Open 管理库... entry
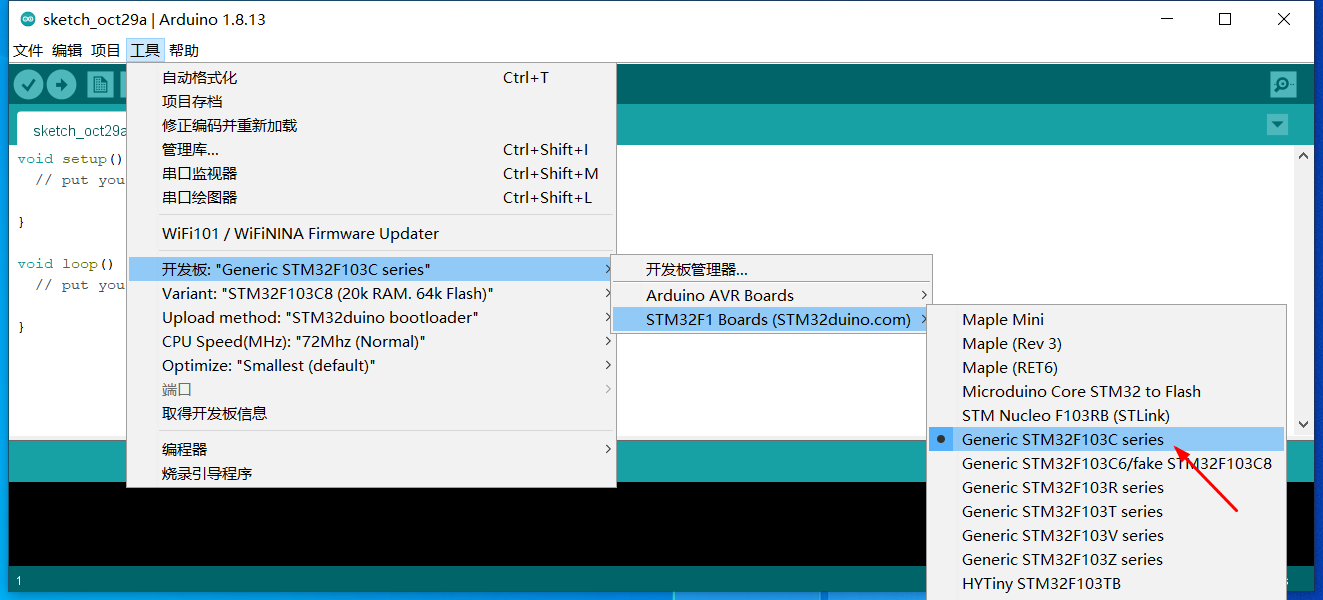 tap(371, 149)
